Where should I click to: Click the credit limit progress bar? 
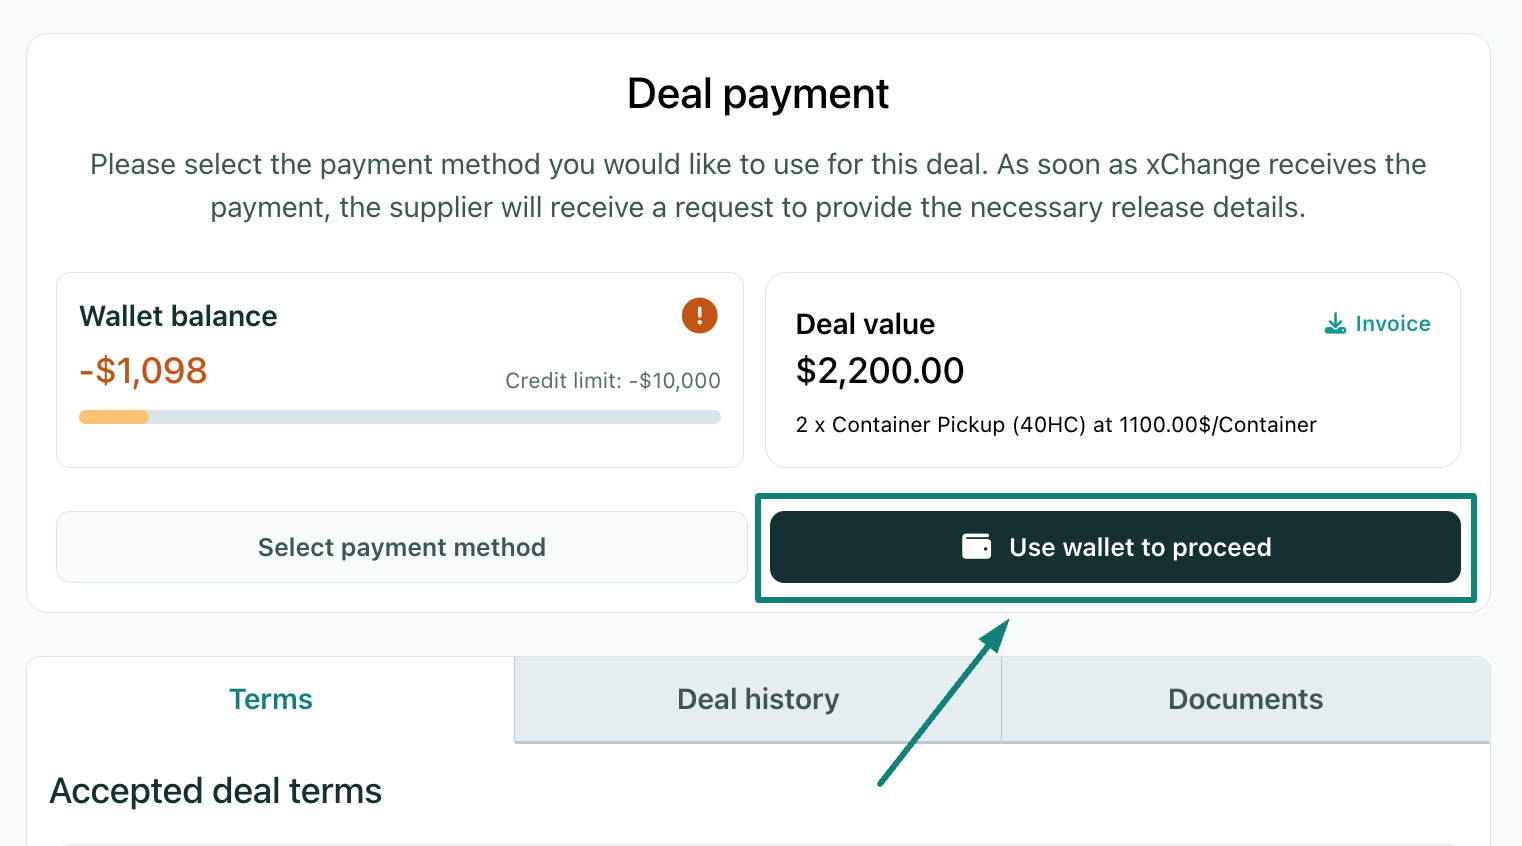click(x=399, y=416)
